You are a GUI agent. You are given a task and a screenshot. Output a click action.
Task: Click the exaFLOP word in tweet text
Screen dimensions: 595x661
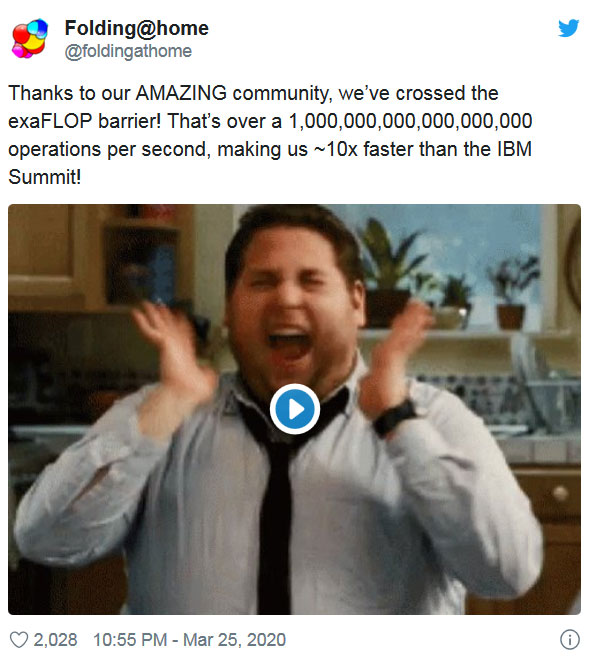(50, 121)
